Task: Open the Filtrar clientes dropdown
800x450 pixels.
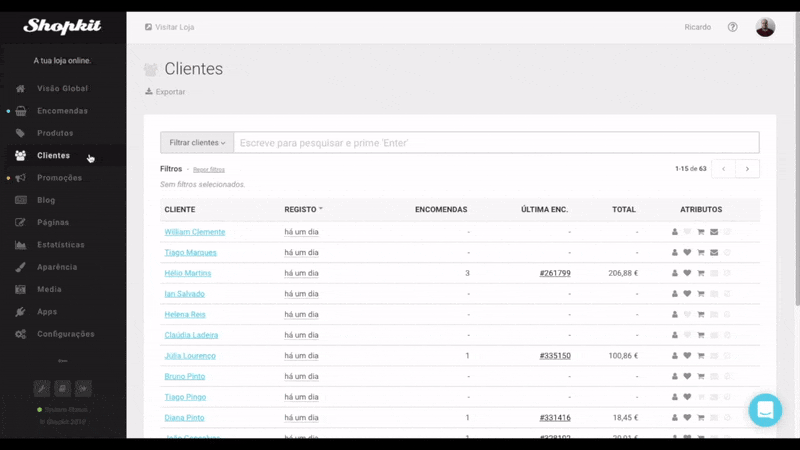Action: click(x=197, y=143)
